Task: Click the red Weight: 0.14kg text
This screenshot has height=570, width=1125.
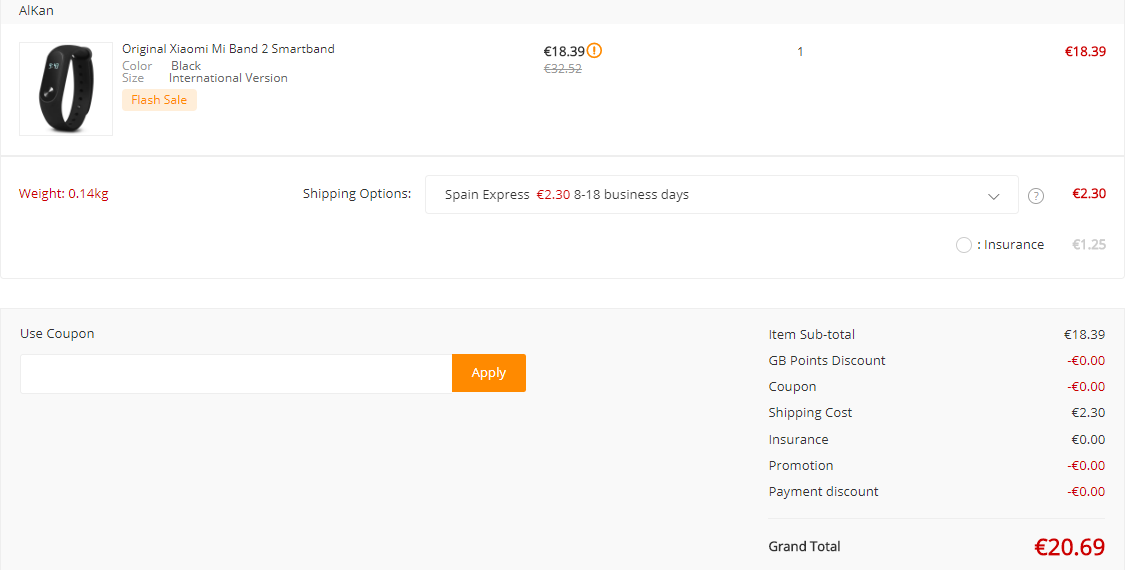Action: (x=64, y=194)
